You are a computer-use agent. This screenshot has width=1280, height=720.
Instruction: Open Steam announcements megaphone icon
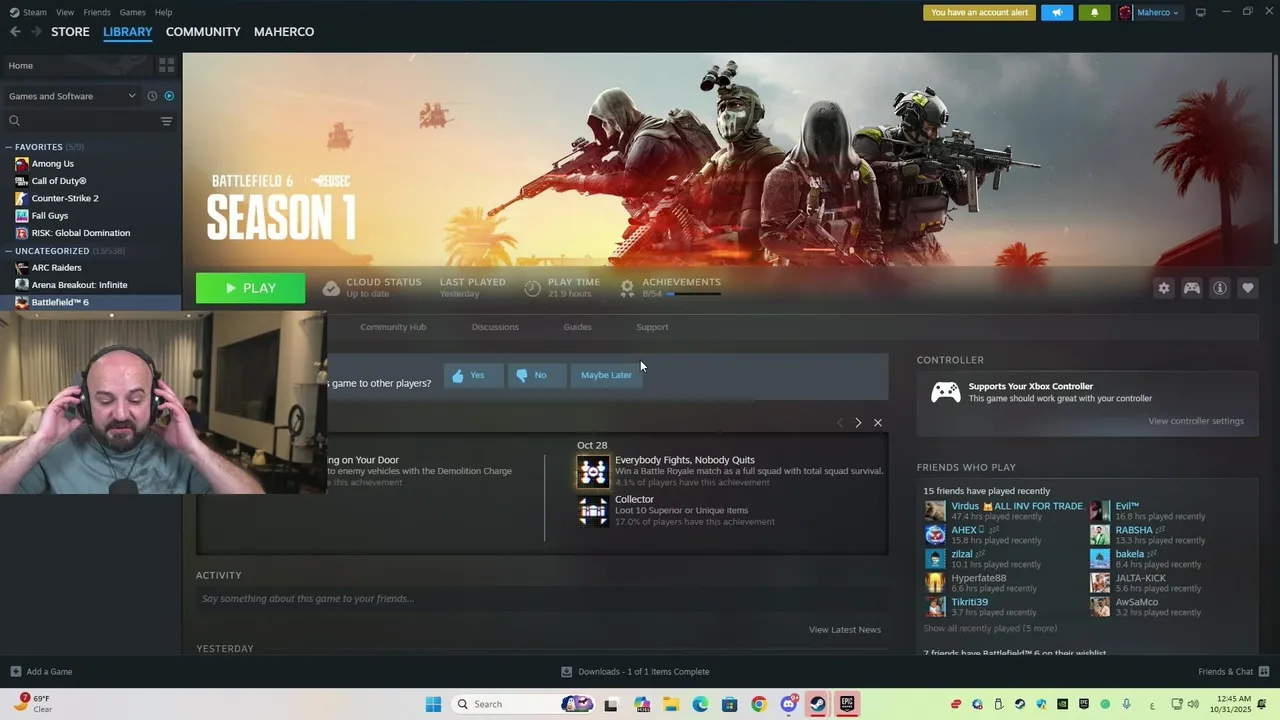tap(1057, 13)
